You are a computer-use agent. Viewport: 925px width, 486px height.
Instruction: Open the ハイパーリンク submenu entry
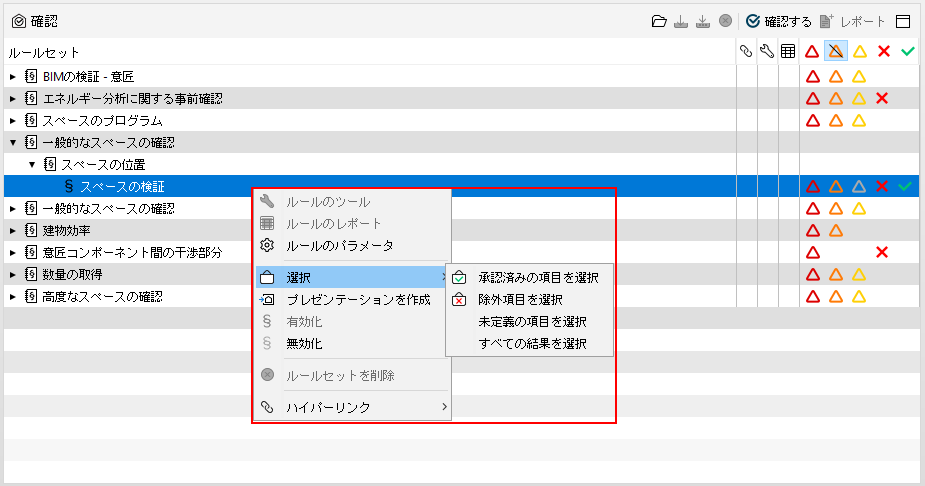[x=353, y=407]
